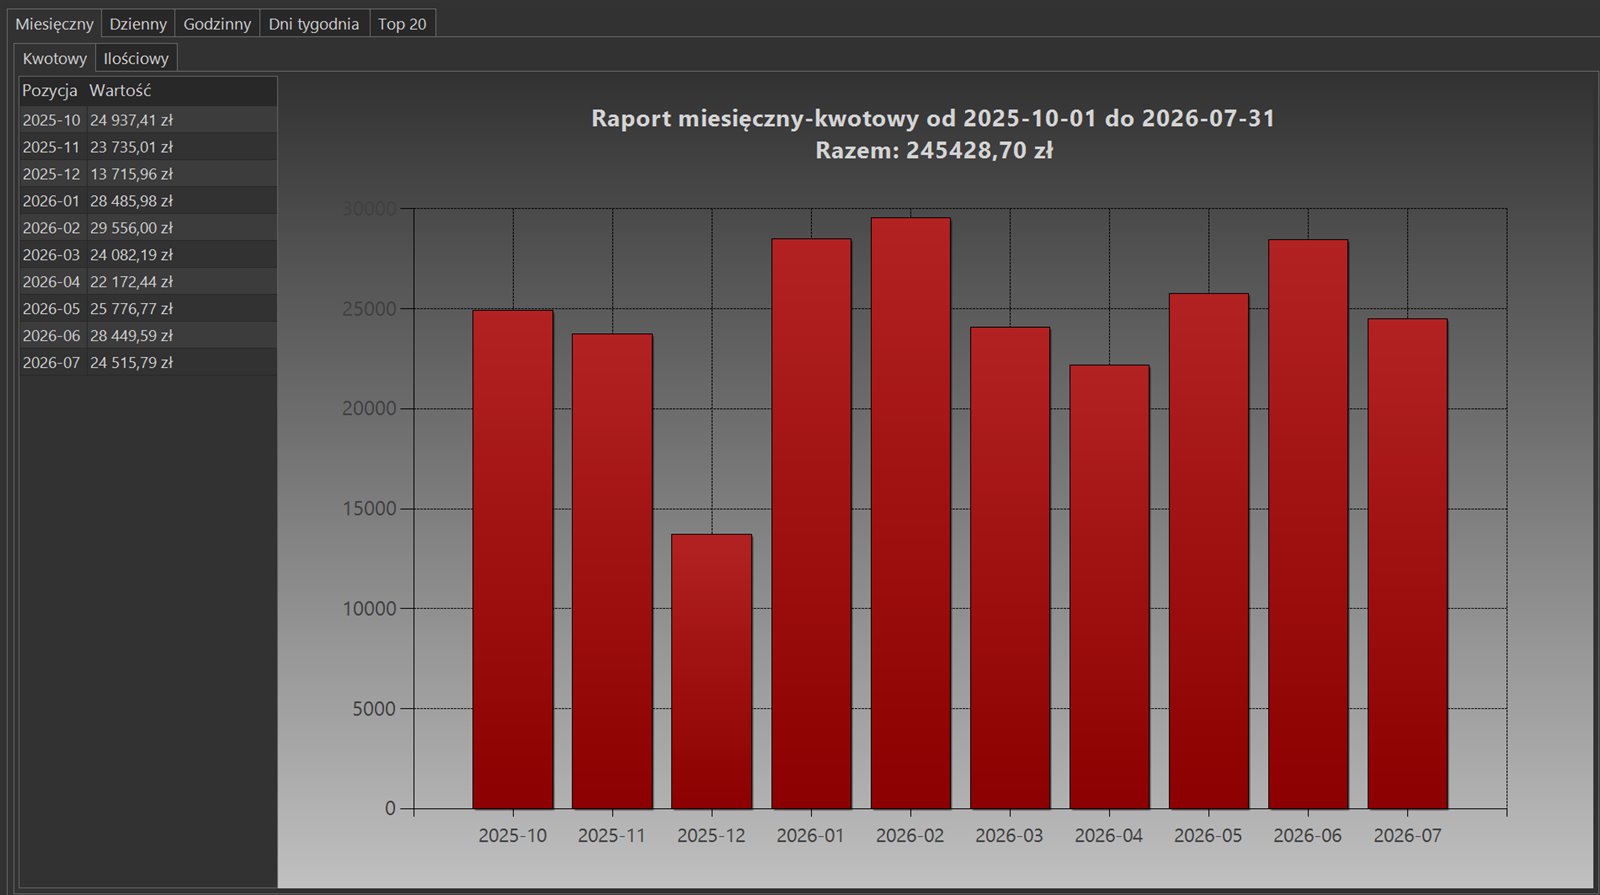Click the 2026-04 x-axis label
The height and width of the screenshot is (895, 1600).
tap(1109, 836)
